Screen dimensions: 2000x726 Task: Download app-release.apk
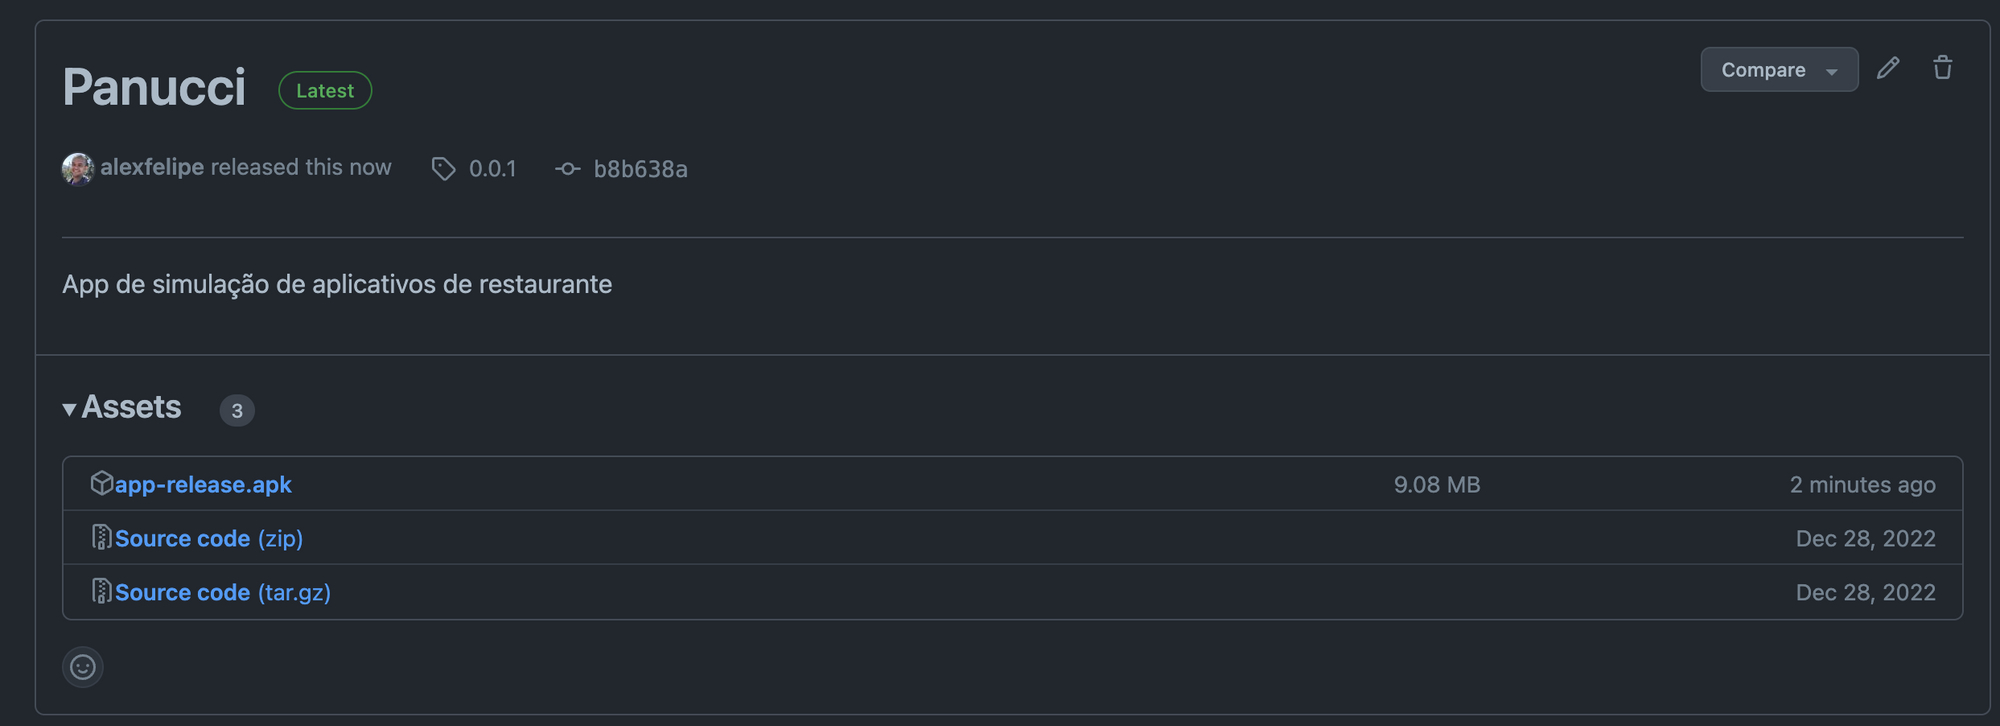tap(203, 484)
